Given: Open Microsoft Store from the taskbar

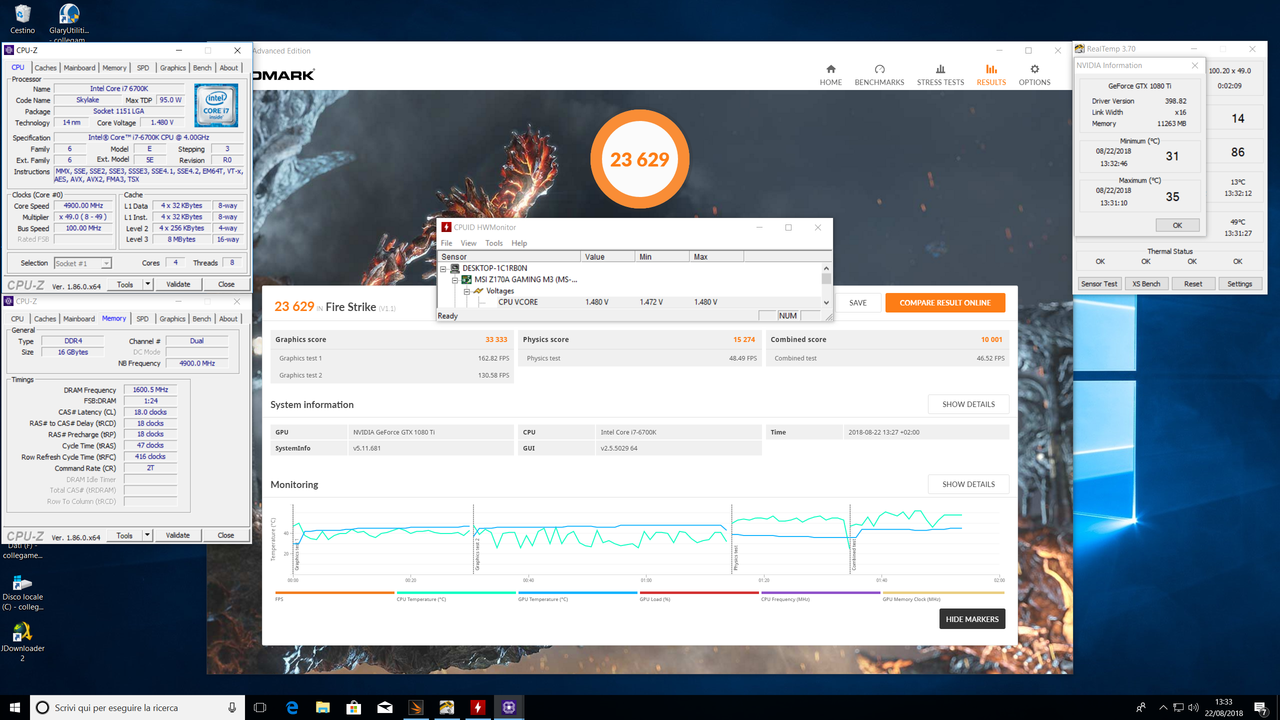Looking at the screenshot, I should point(354,707).
